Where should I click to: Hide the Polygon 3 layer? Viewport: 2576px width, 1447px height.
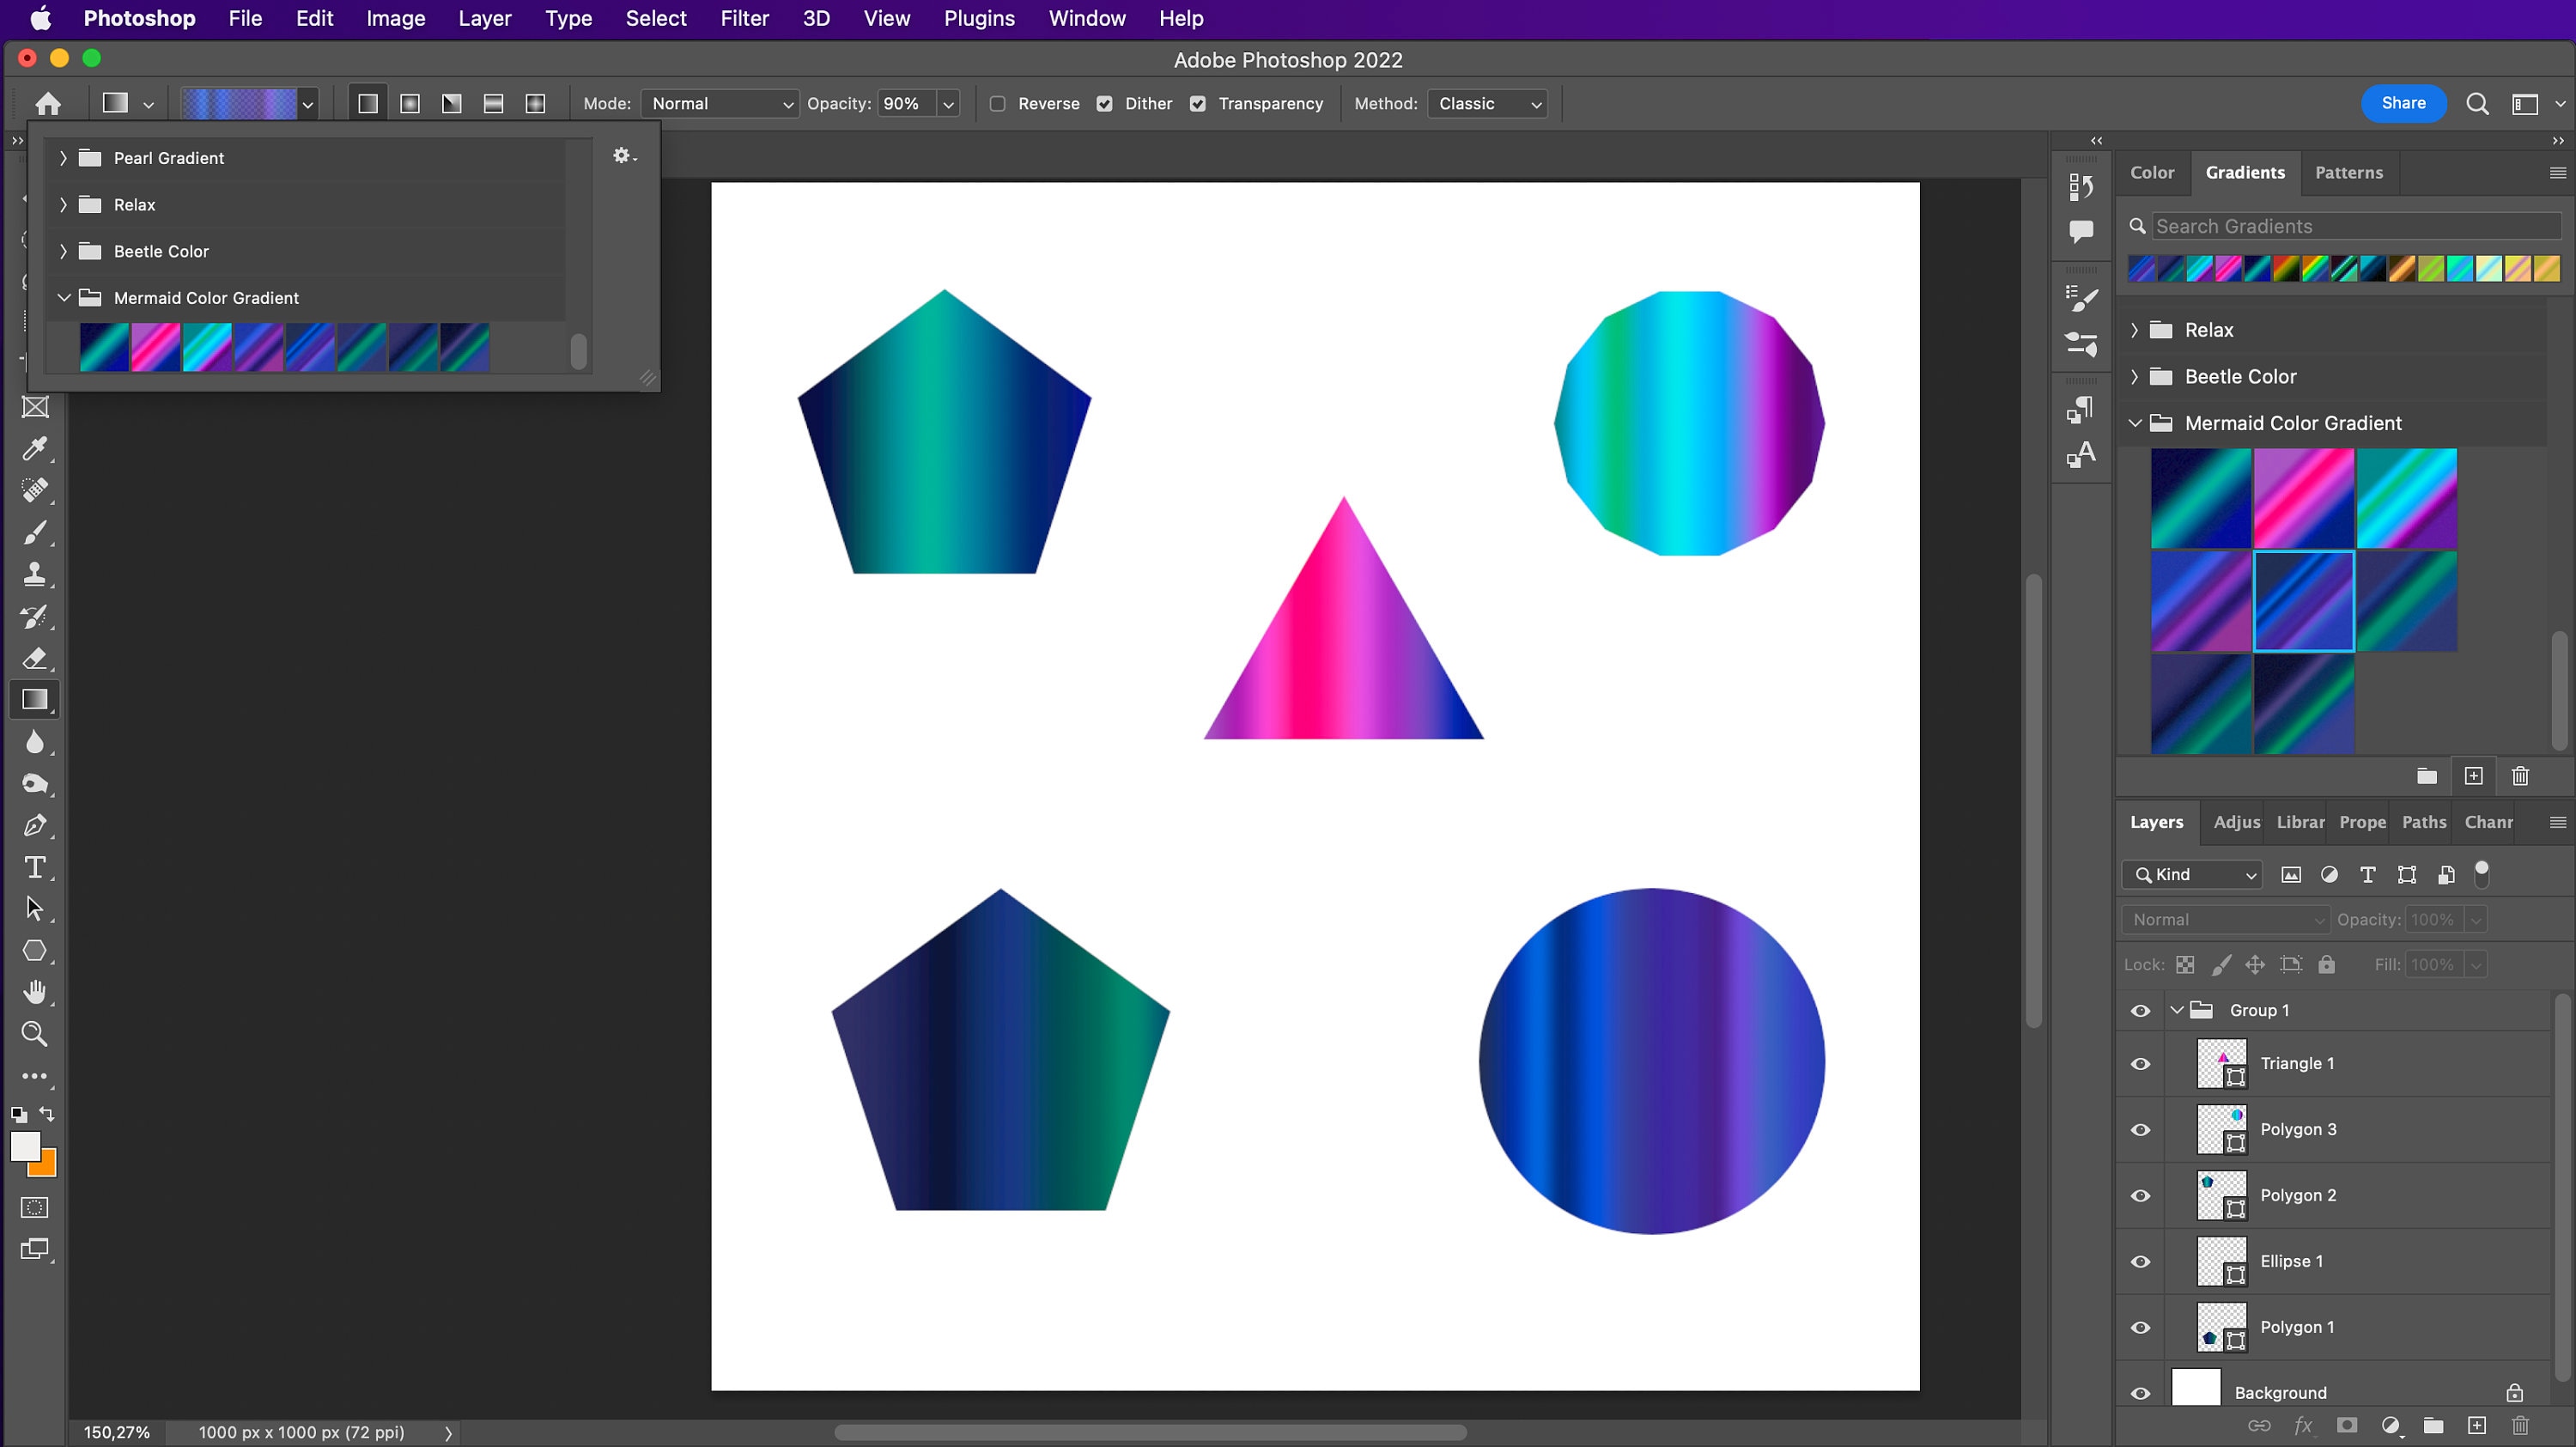coord(2140,1130)
